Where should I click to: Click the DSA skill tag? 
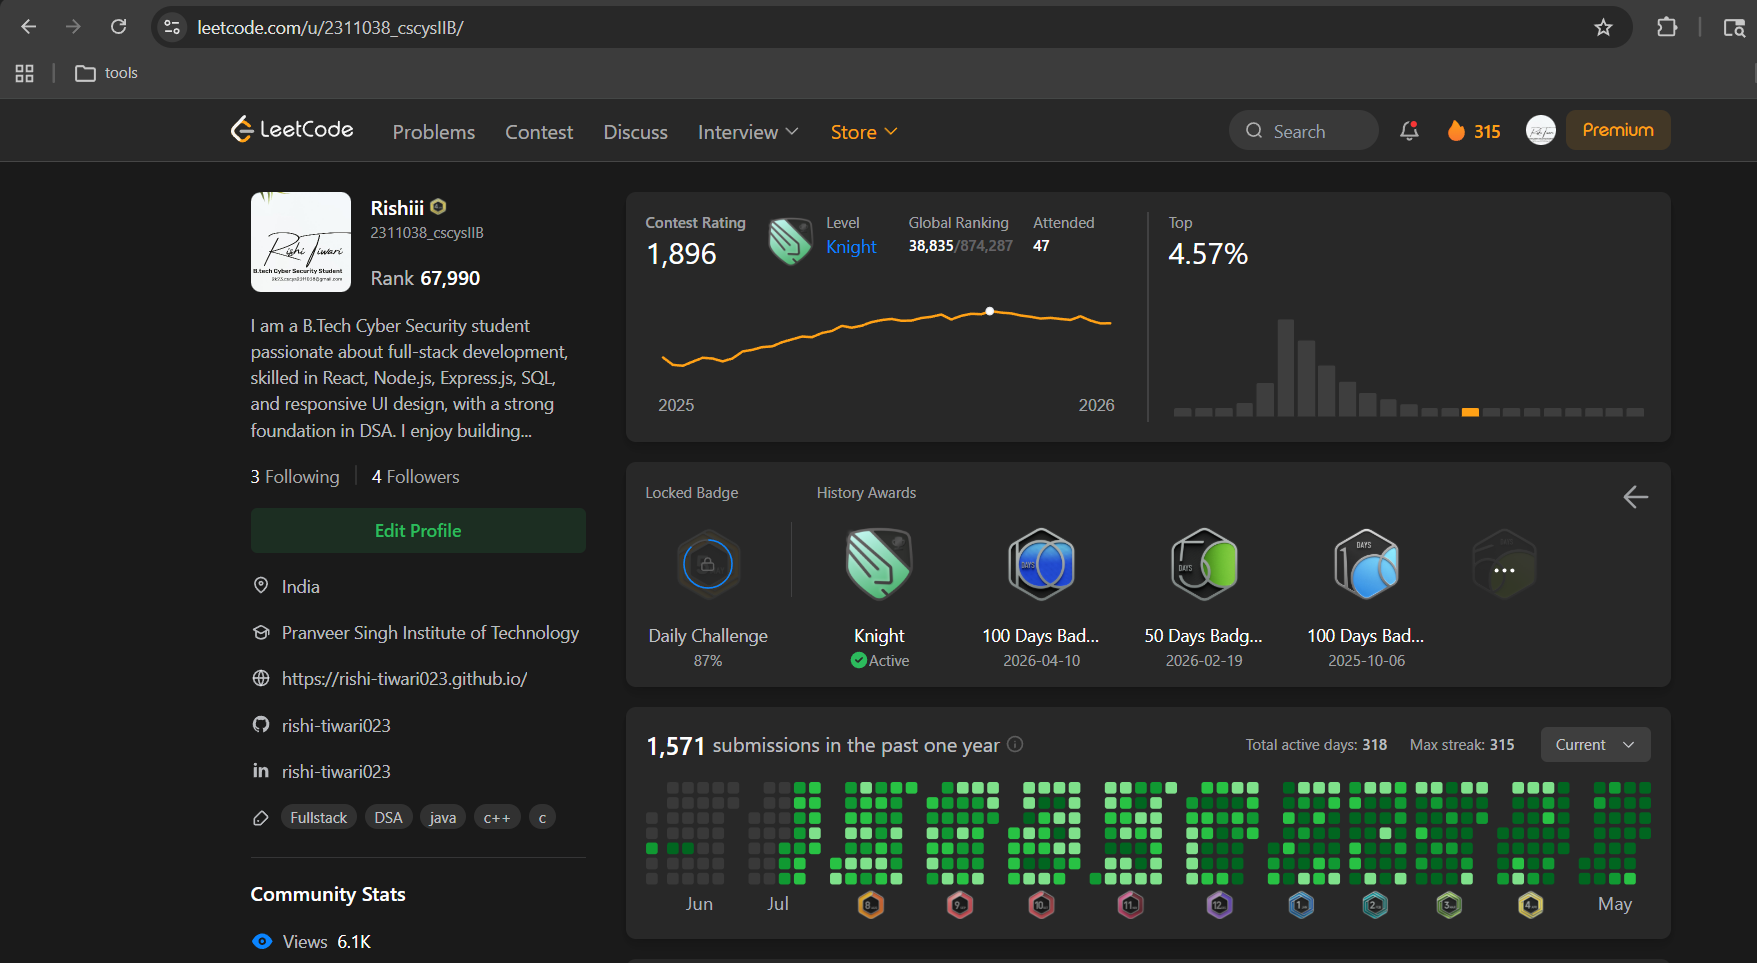[388, 818]
